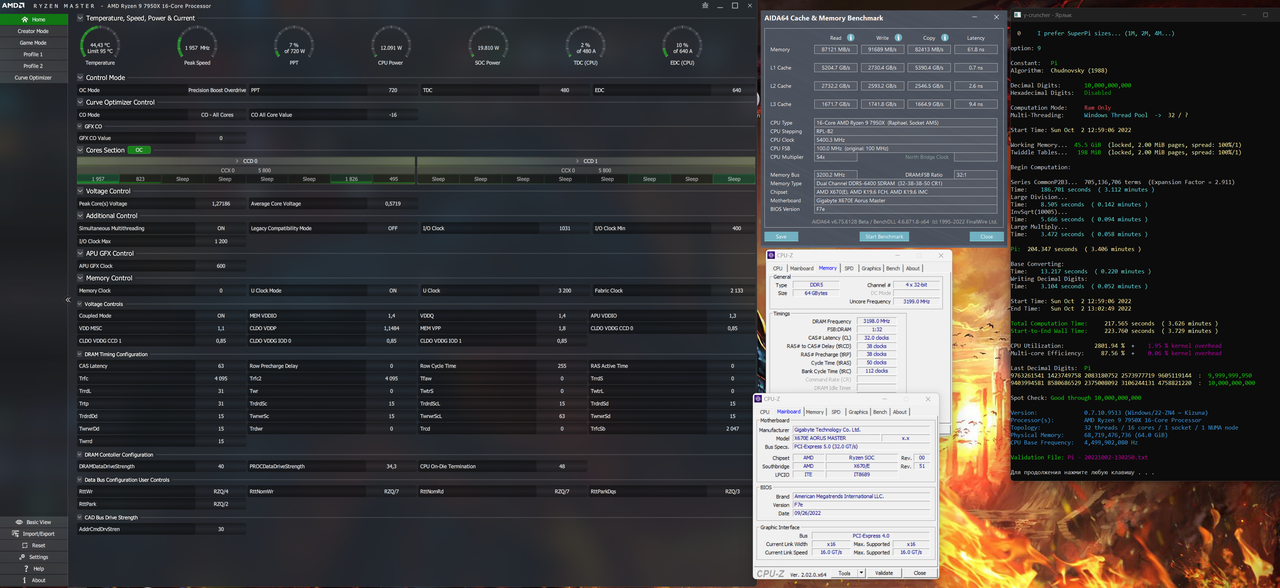This screenshot has height=588, width=1280.
Task: Collapse the Voltage Control section
Action: click(x=81, y=191)
